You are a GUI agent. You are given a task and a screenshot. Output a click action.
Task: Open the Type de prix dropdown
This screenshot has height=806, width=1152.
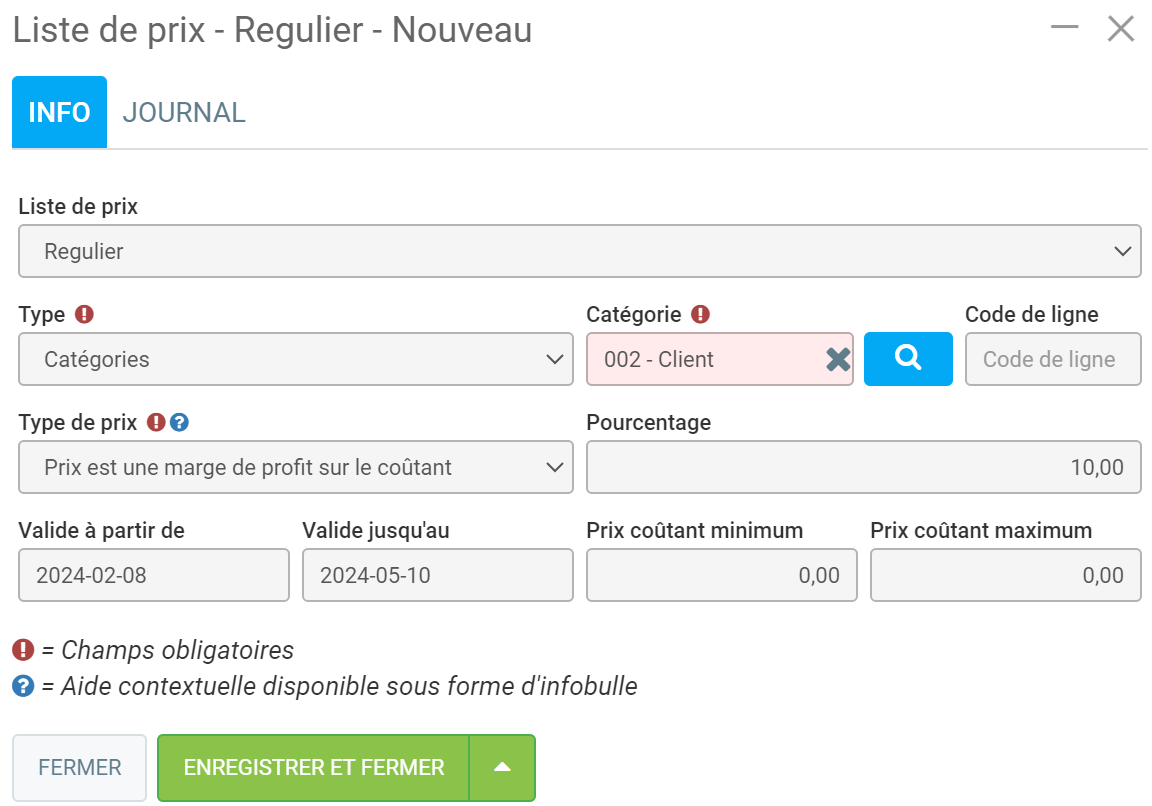click(x=295, y=467)
